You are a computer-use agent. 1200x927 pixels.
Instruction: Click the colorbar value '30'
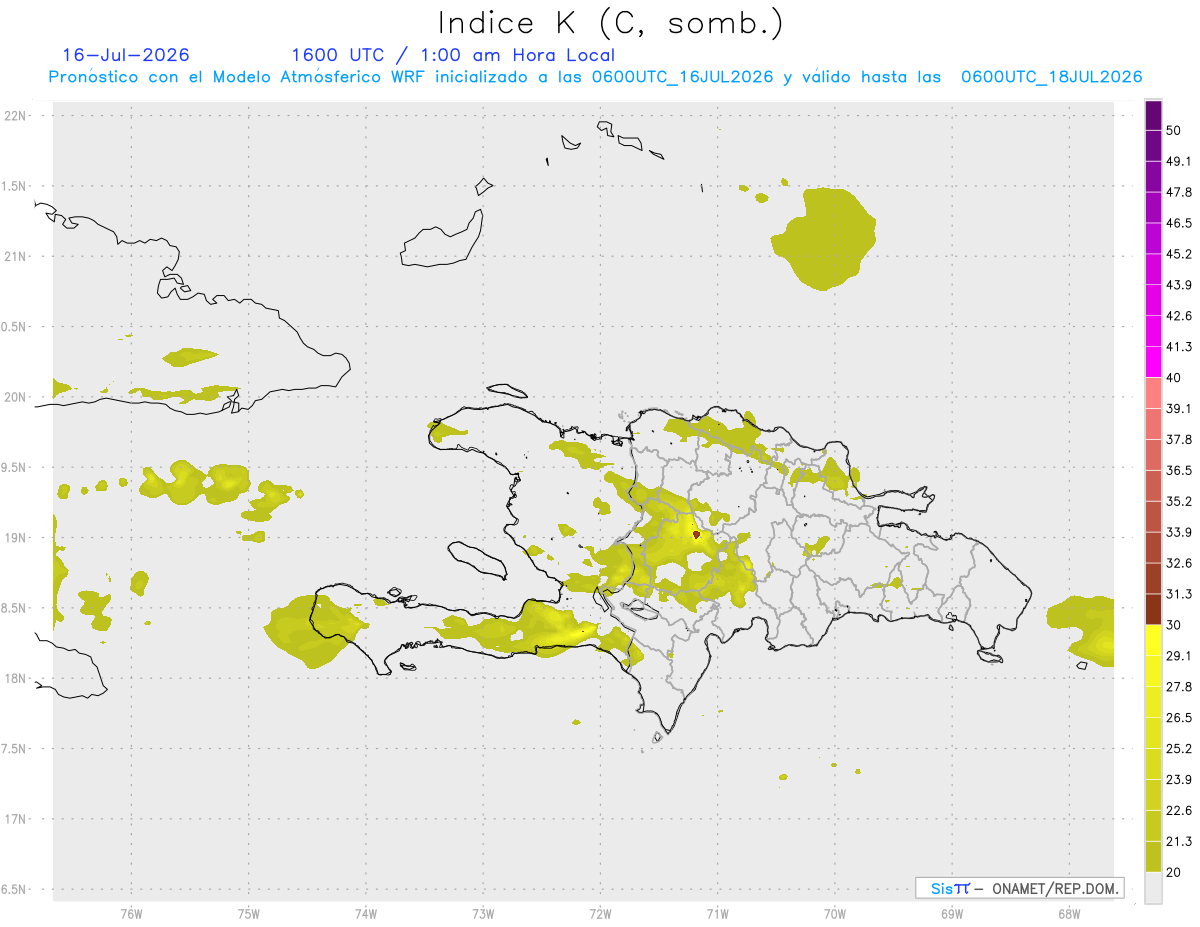1174,625
